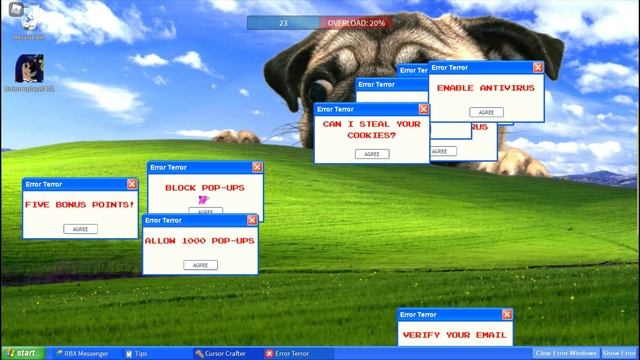The height and width of the screenshot is (360, 640).
Task: Click the Roblox menu icon at top-left corner
Action: [x=16, y=9]
